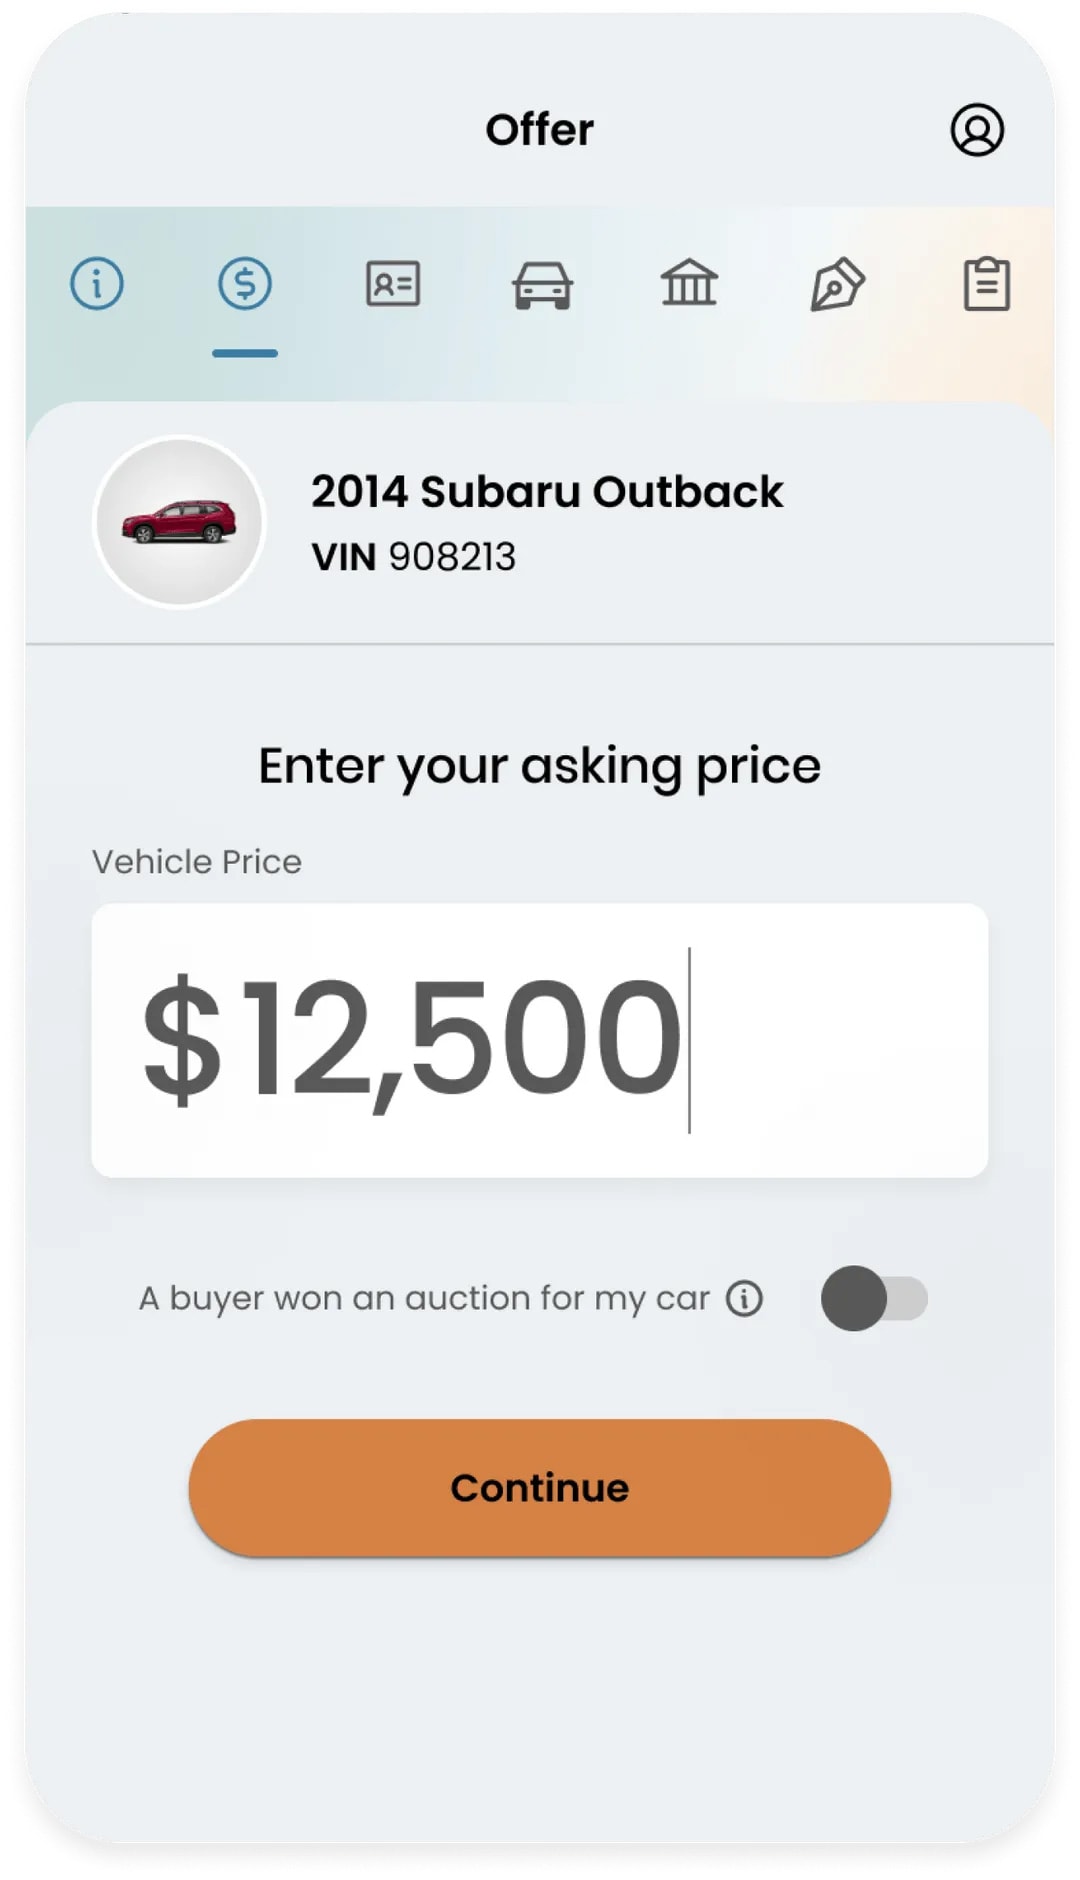This screenshot has width=1080, height=1880.
Task: Click the VIN 908213 text
Action: click(x=413, y=557)
